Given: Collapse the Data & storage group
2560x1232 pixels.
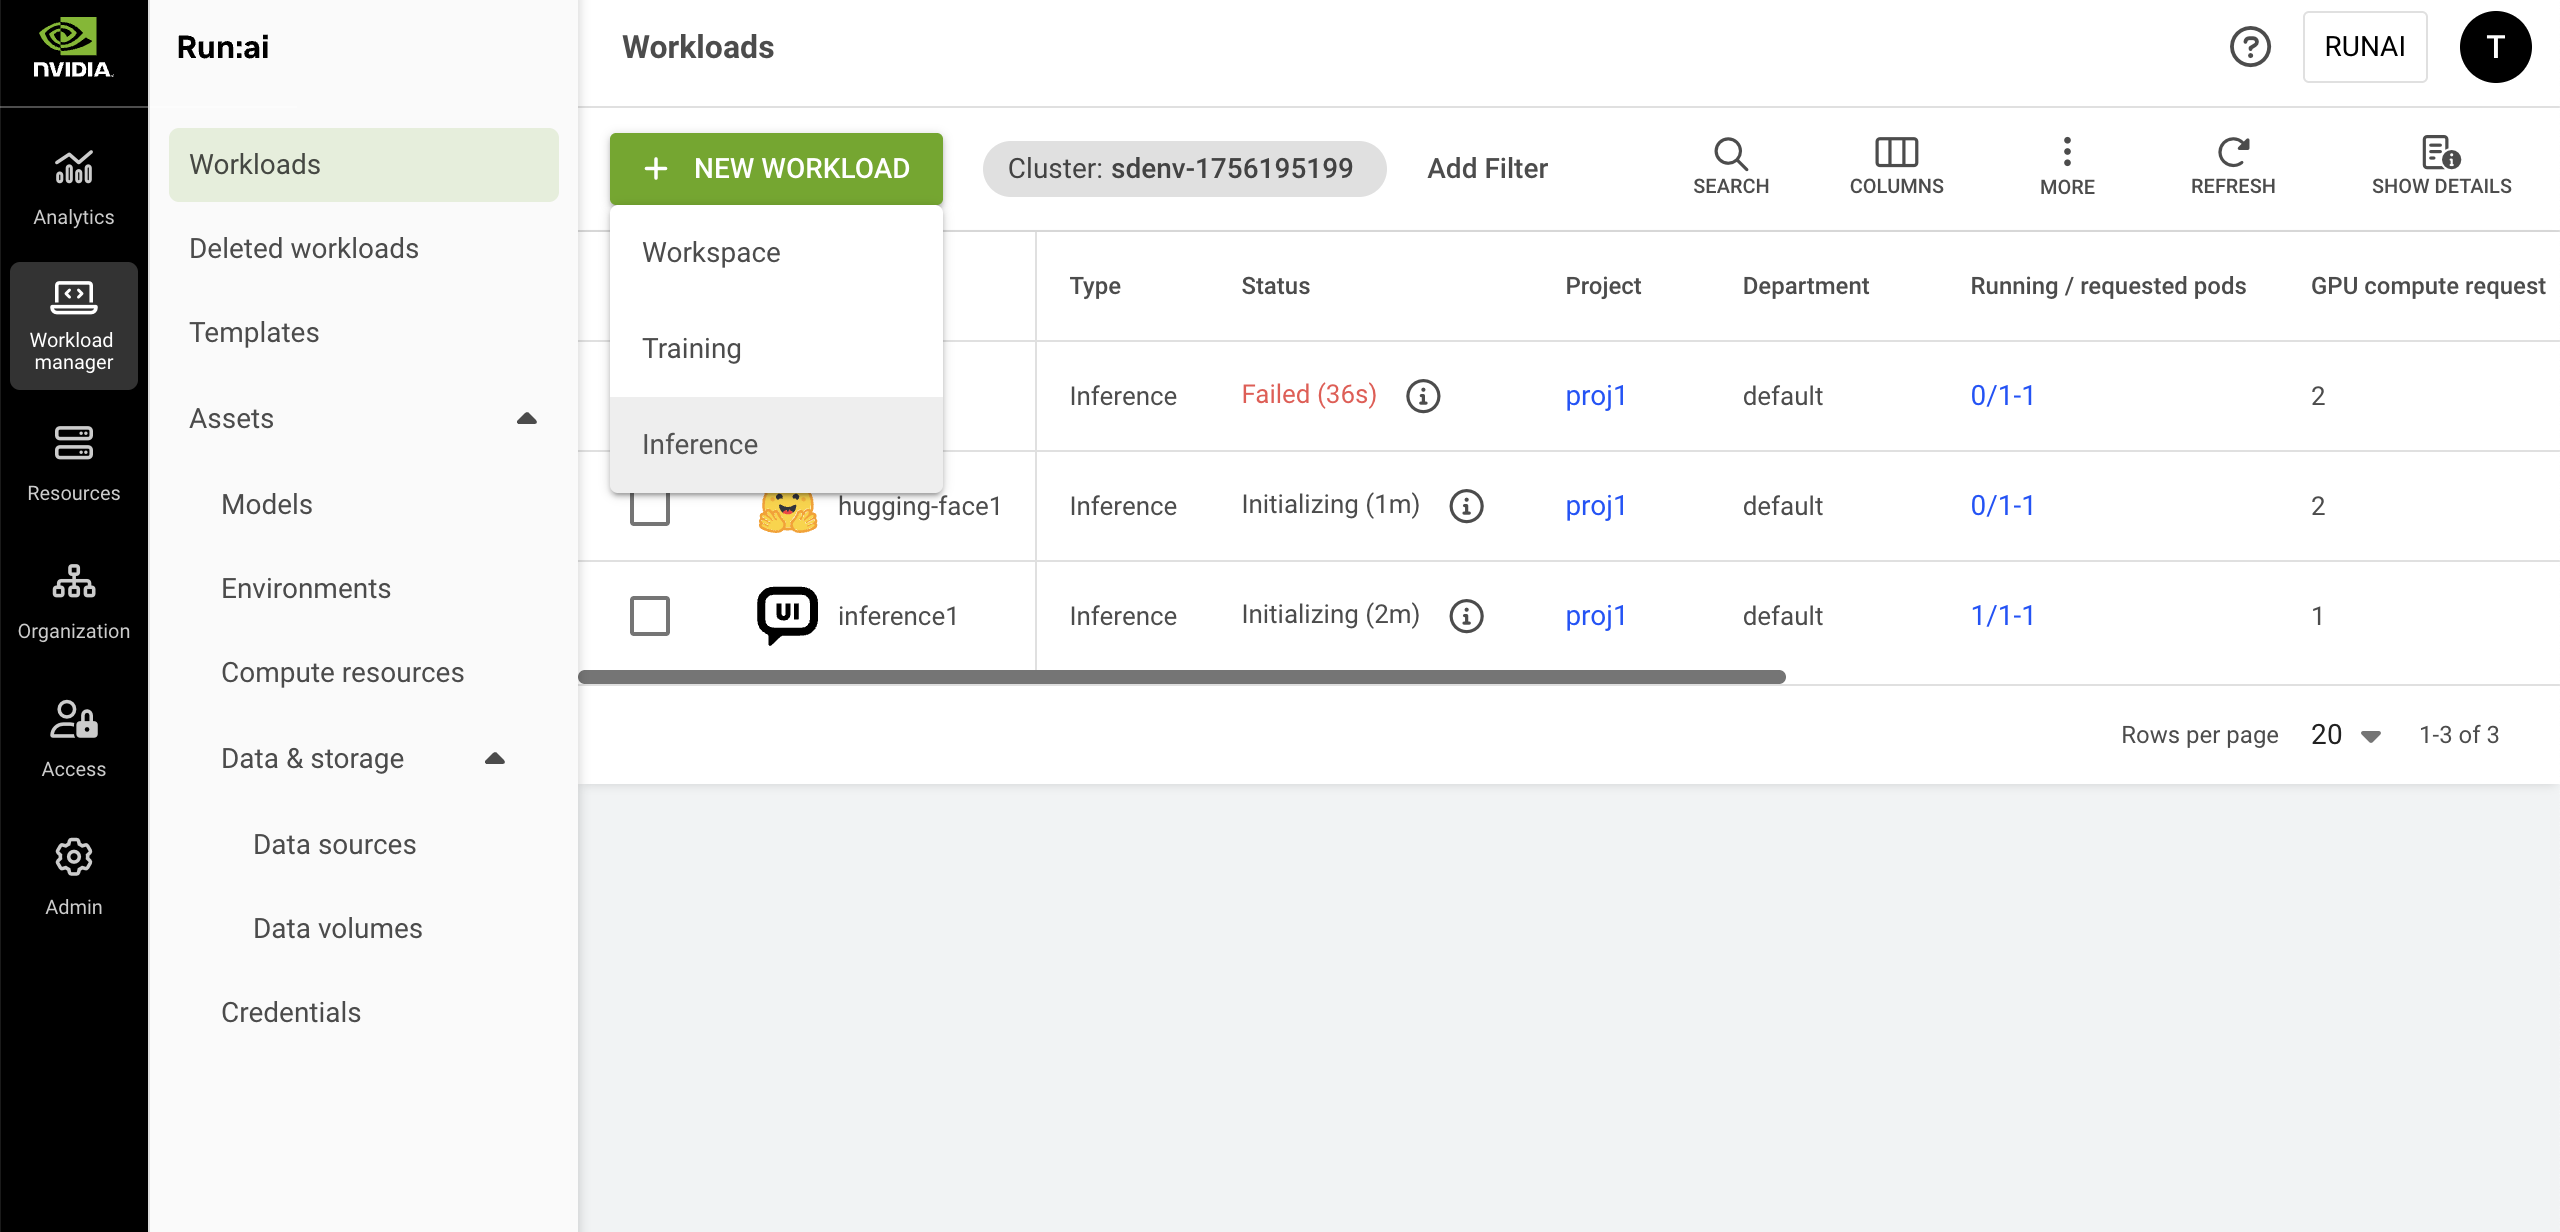Looking at the screenshot, I should [x=495, y=758].
